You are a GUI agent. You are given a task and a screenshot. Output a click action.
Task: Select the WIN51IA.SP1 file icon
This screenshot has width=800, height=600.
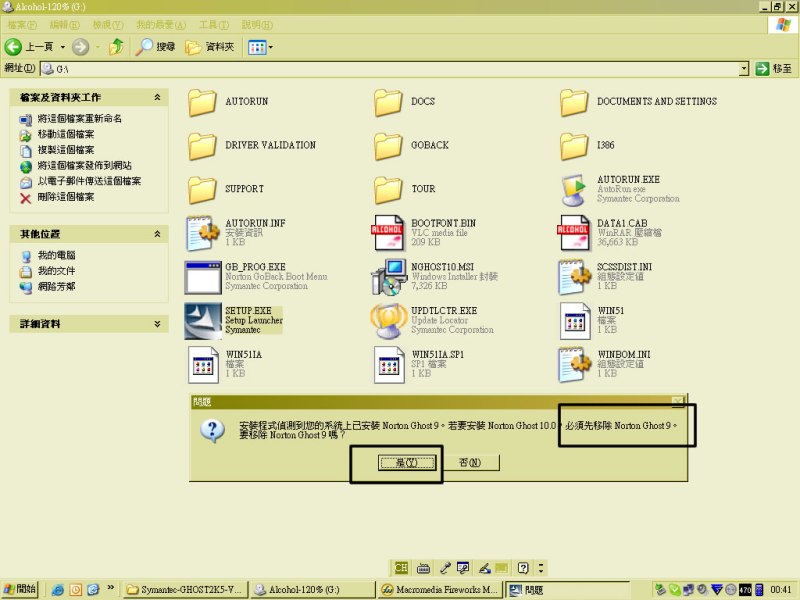click(389, 365)
